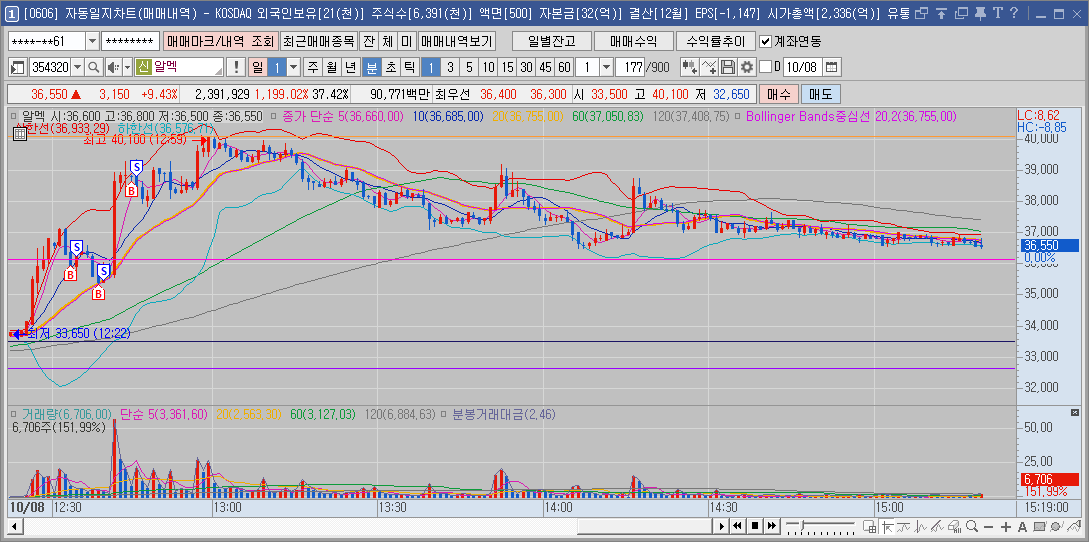This screenshot has width=1089, height=542.
Task: Click the up-arrow always-on-top title bar icon
Action: [941, 13]
